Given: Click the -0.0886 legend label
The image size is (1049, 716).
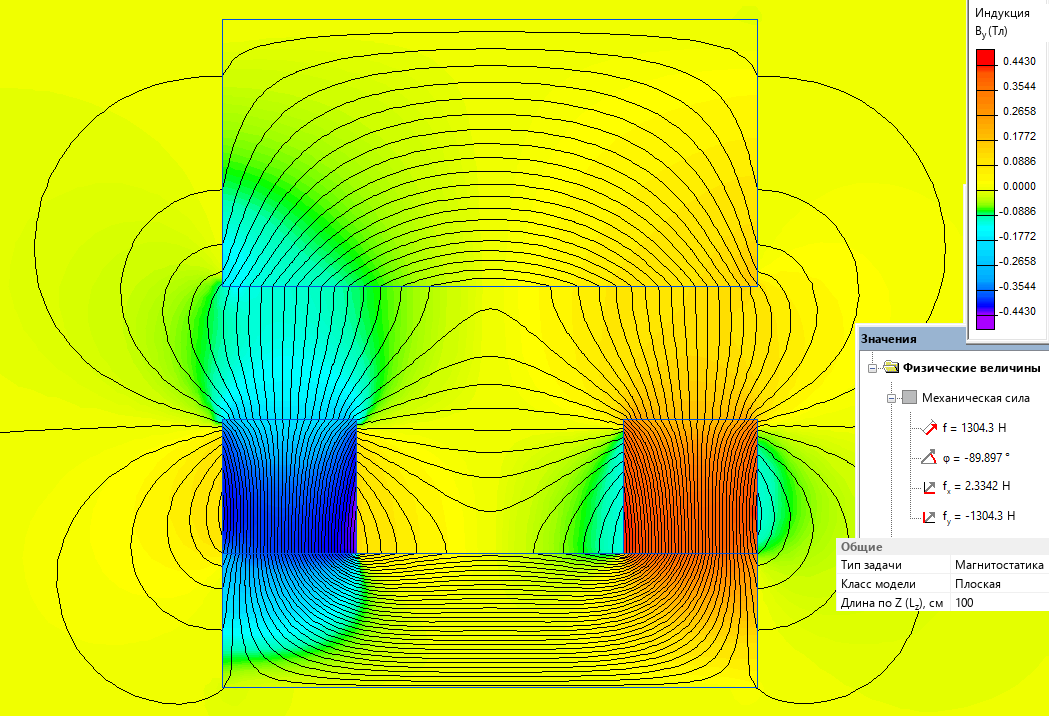Looking at the screenshot, I should click(x=1018, y=211).
